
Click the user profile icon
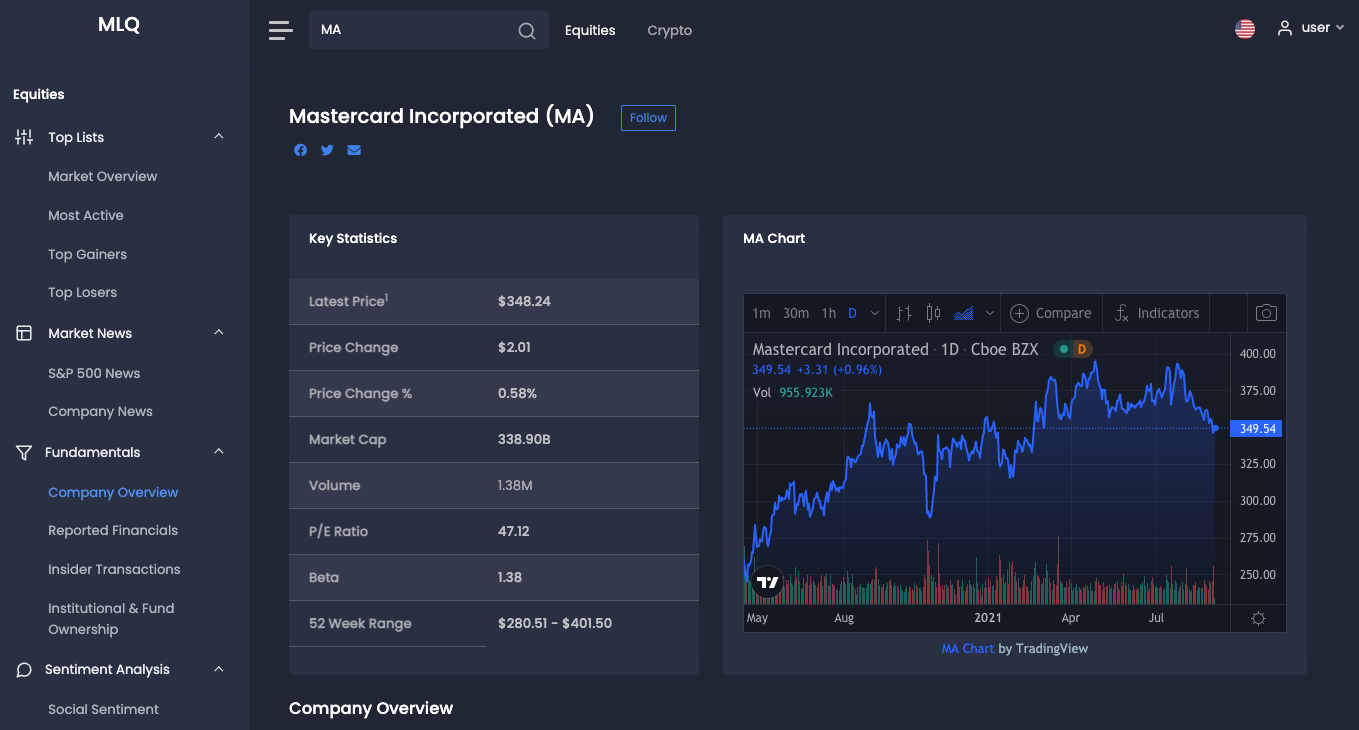click(x=1285, y=28)
